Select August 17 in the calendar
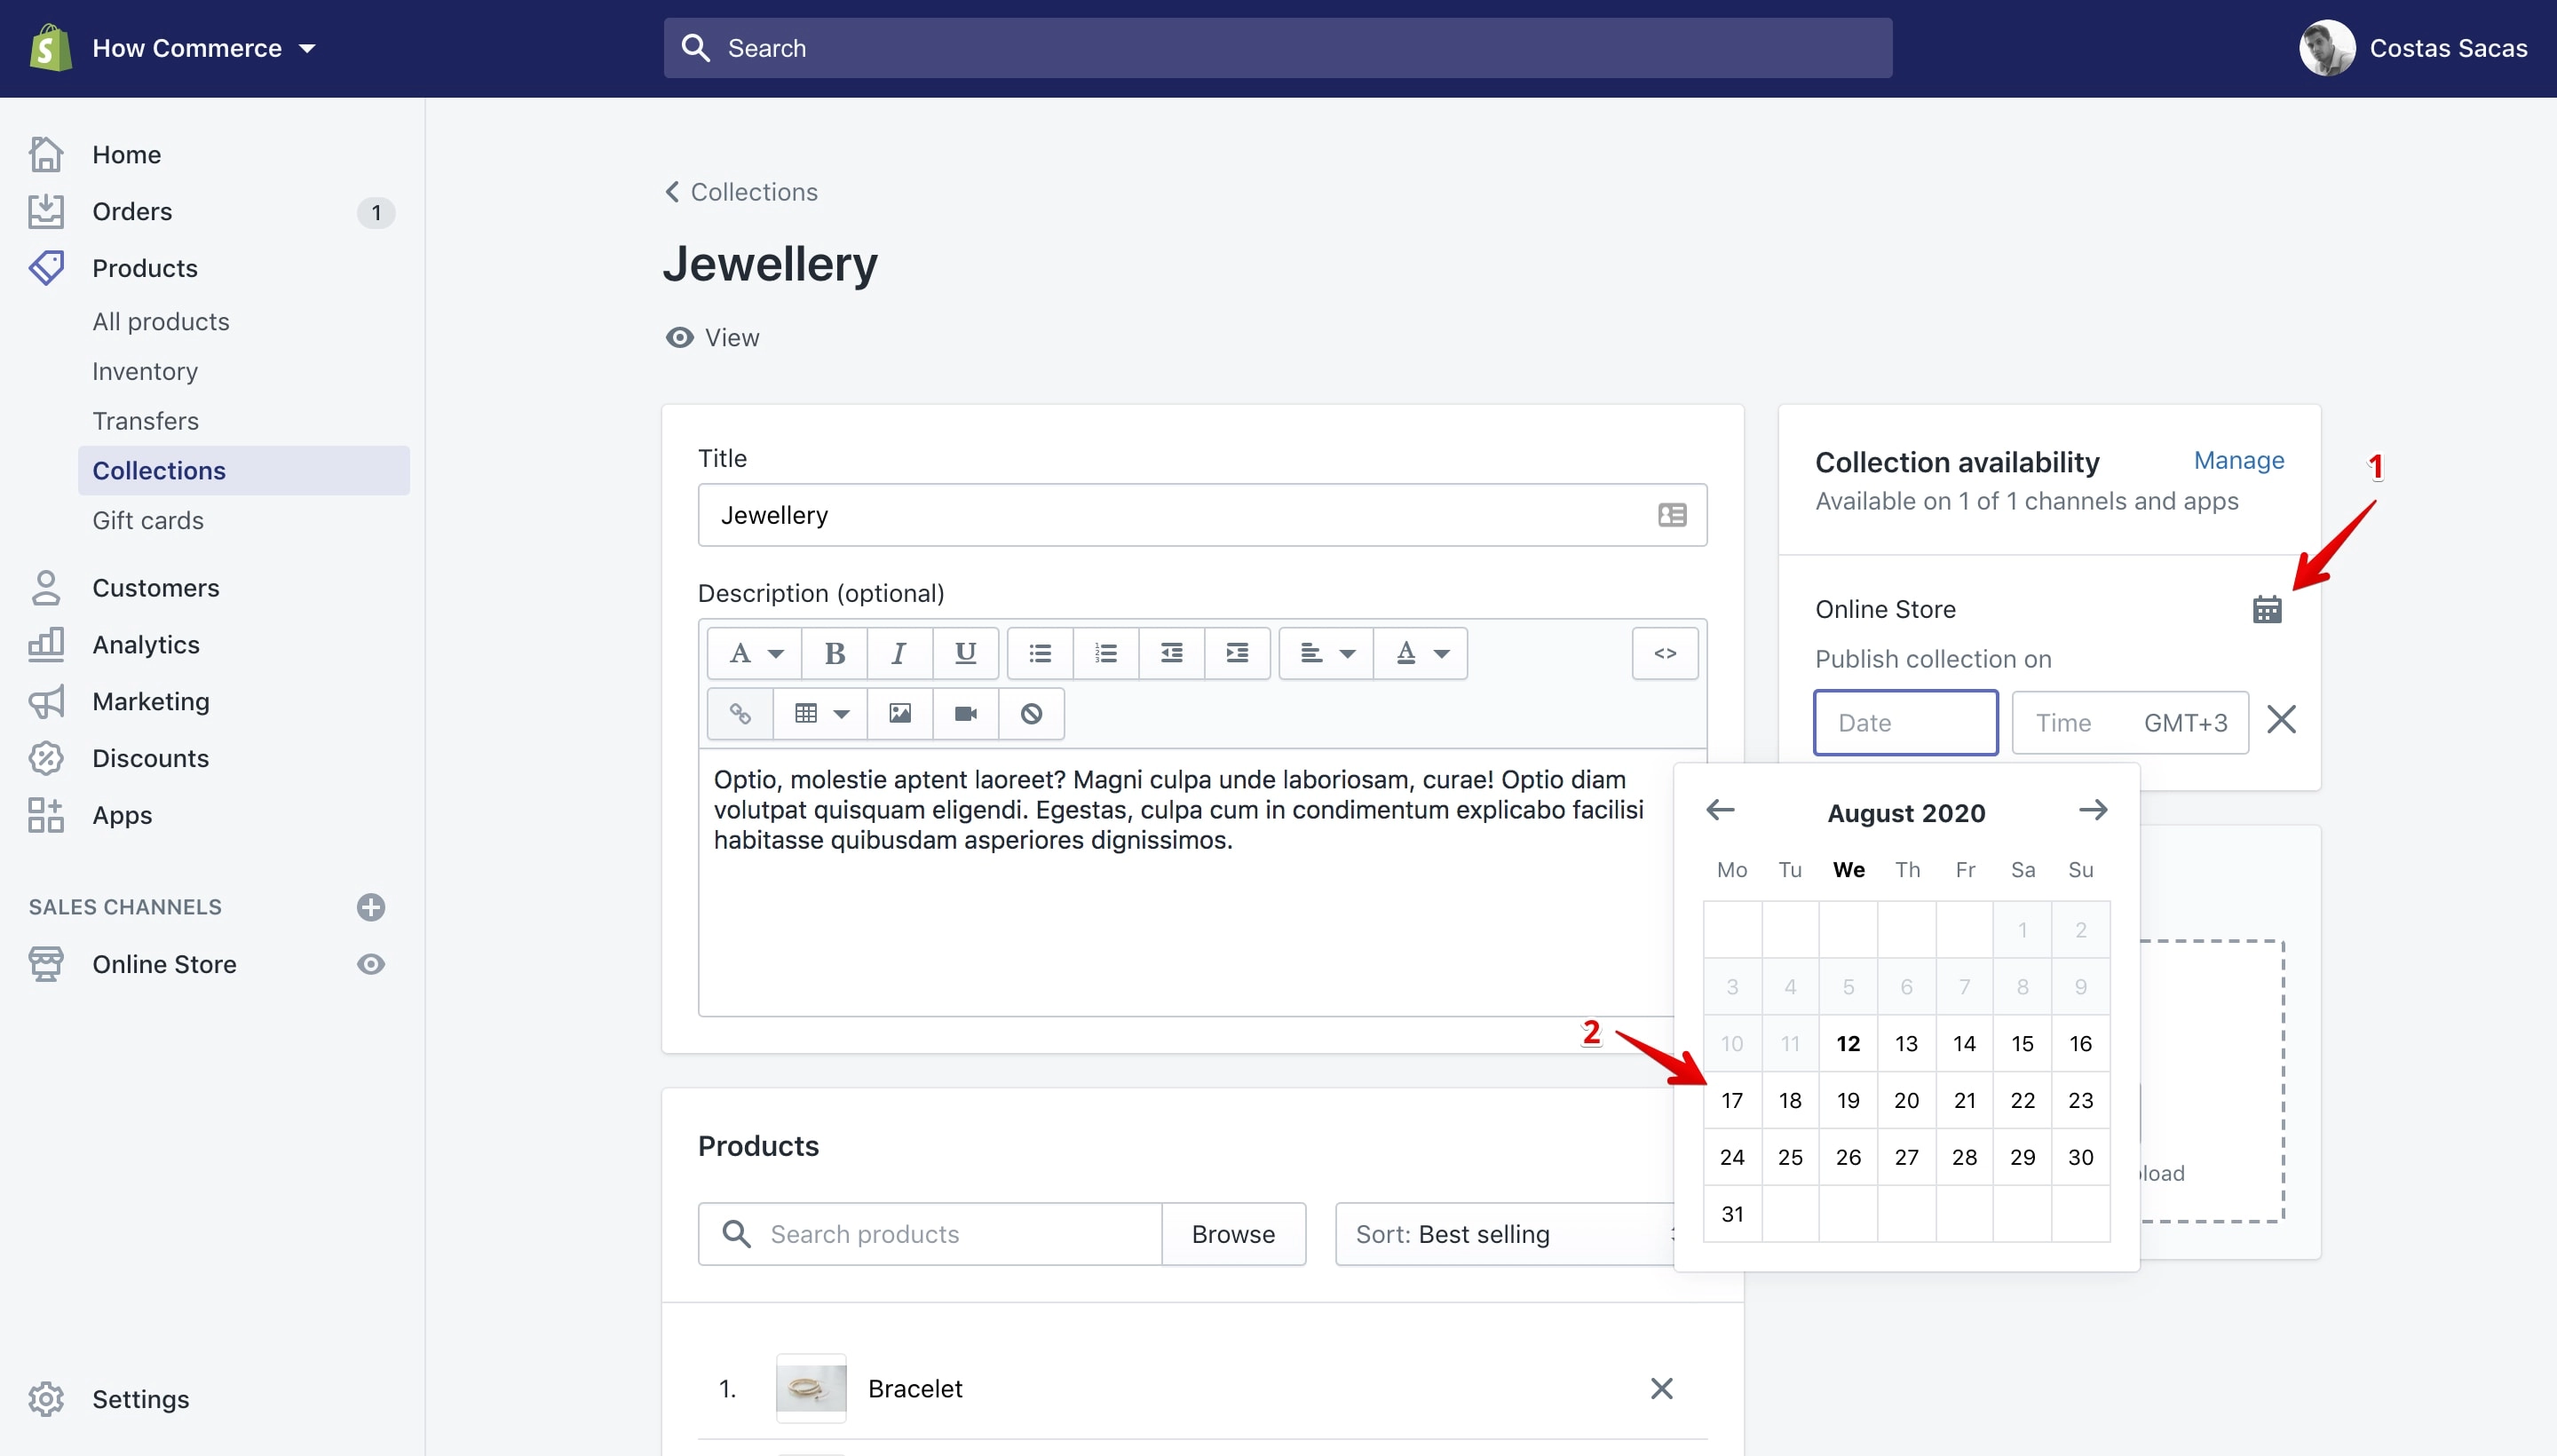This screenshot has width=2557, height=1456. pyautogui.click(x=1732, y=1100)
